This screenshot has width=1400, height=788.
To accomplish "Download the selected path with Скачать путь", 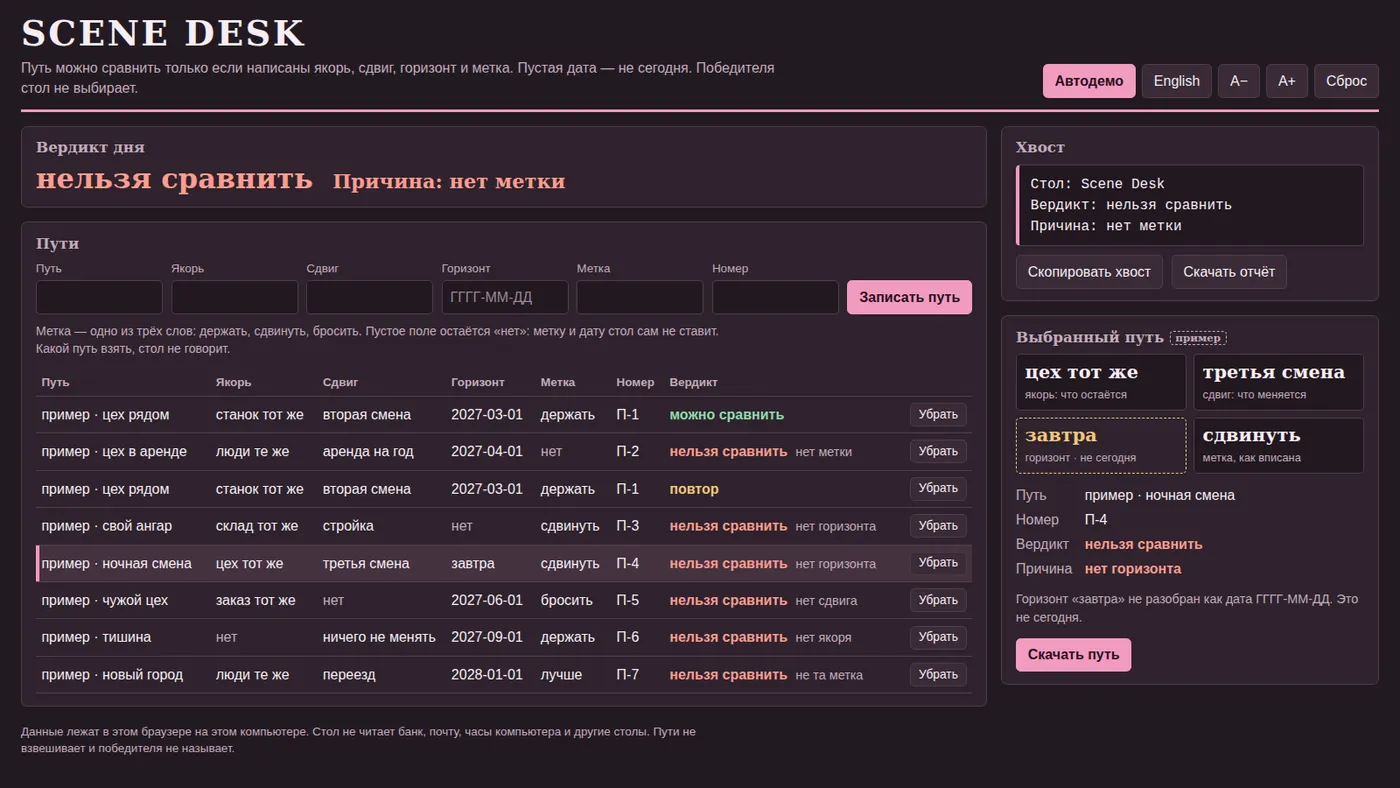I will [1073, 655].
